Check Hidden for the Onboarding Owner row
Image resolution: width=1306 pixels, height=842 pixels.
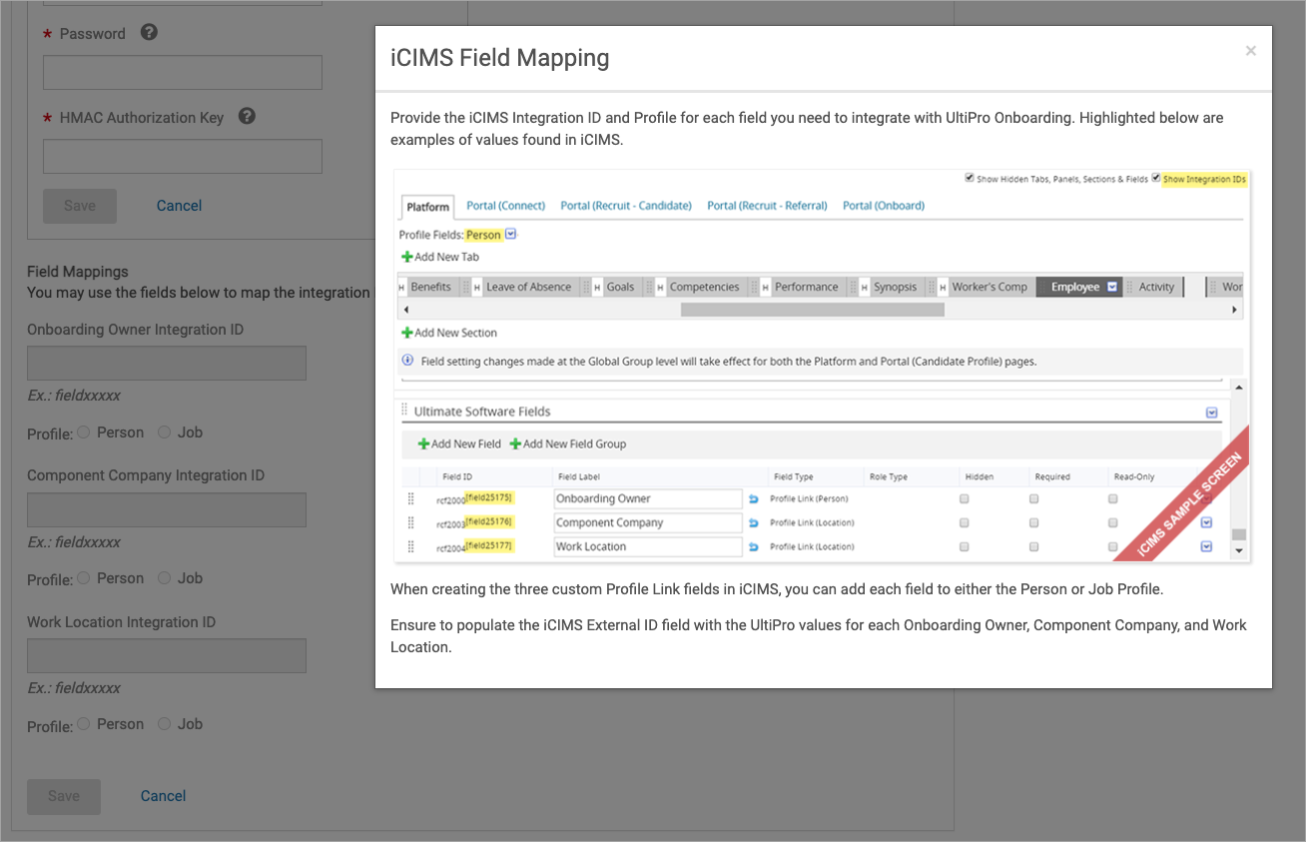[964, 498]
